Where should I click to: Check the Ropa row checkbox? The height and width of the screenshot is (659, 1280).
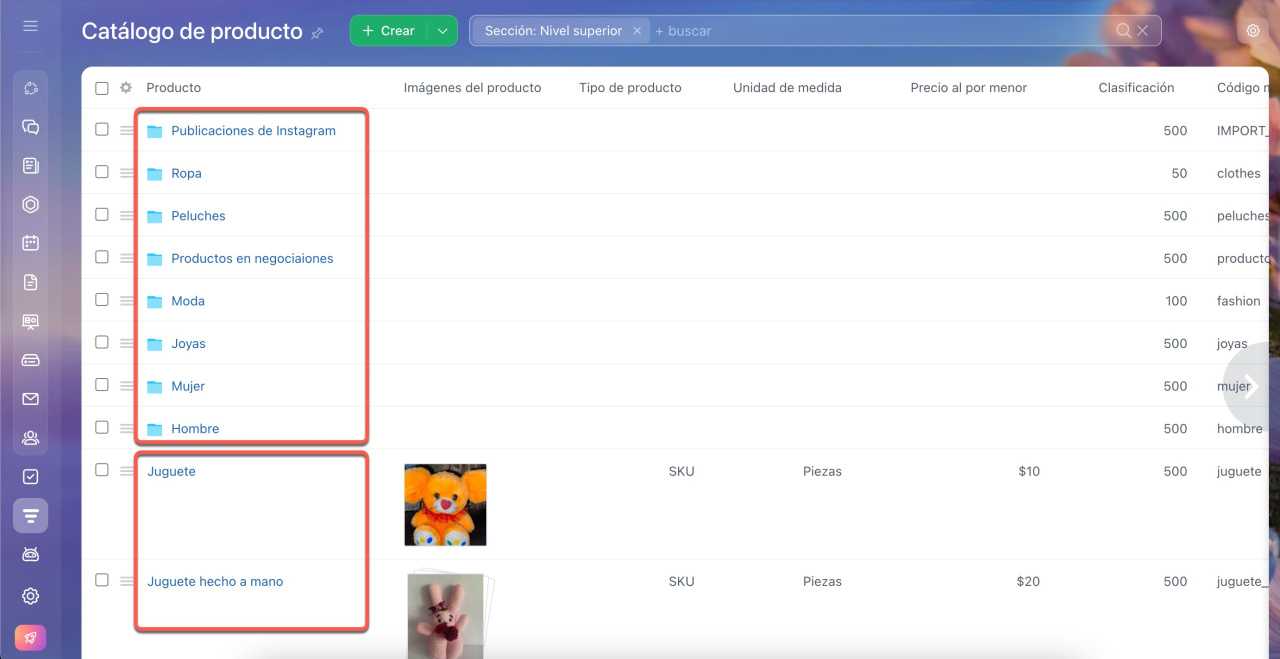point(102,172)
